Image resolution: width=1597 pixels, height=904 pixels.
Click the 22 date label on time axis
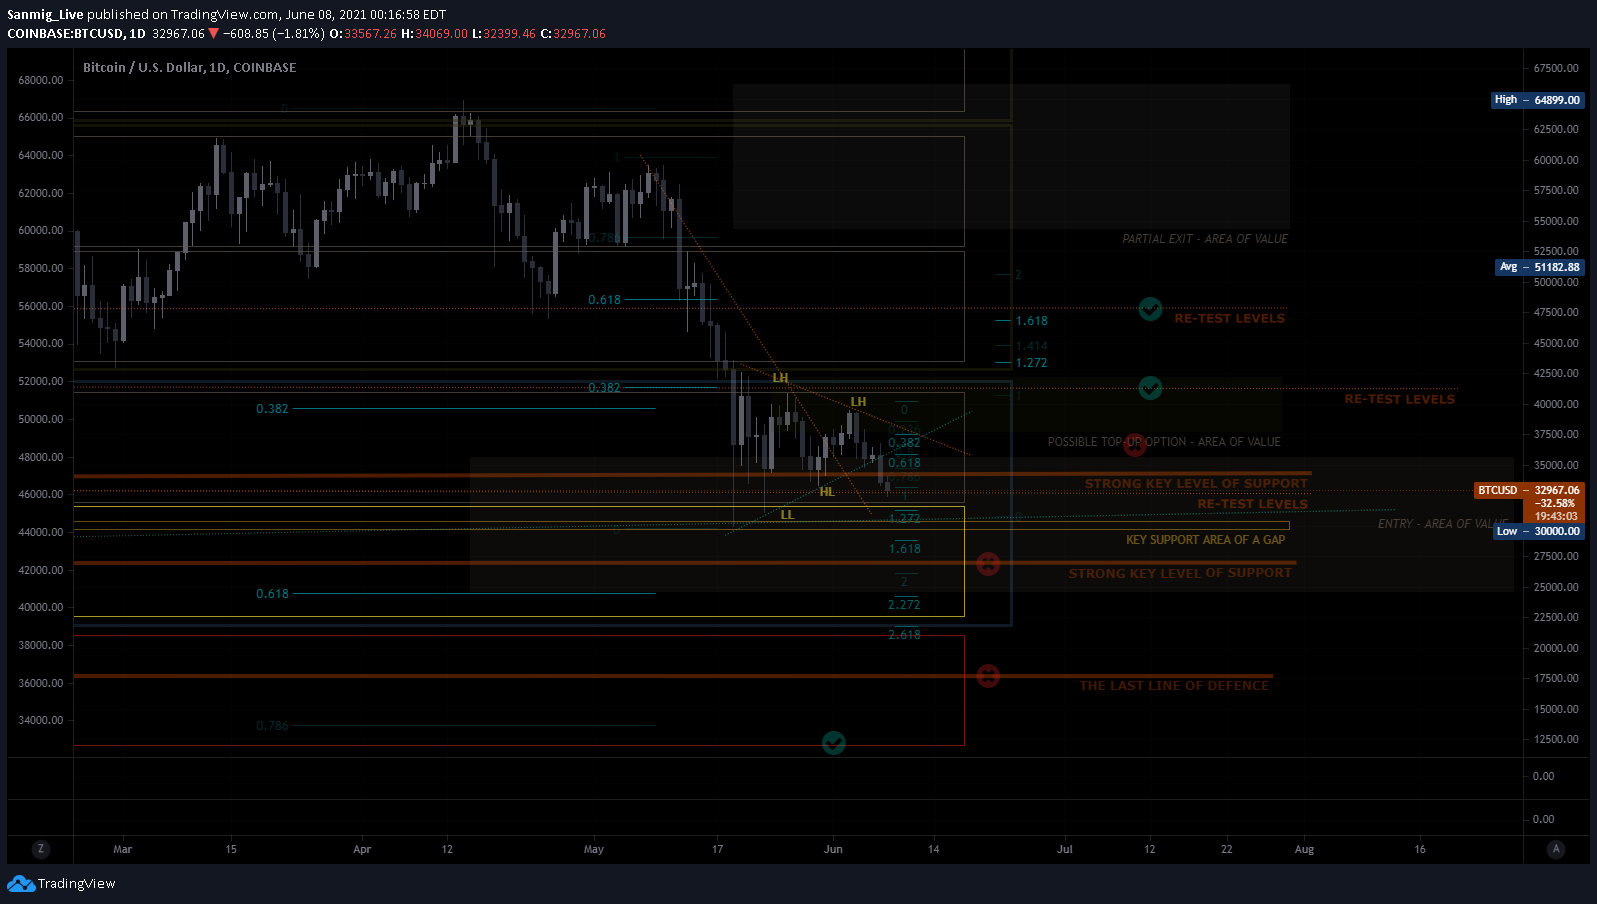pyautogui.click(x=1227, y=849)
